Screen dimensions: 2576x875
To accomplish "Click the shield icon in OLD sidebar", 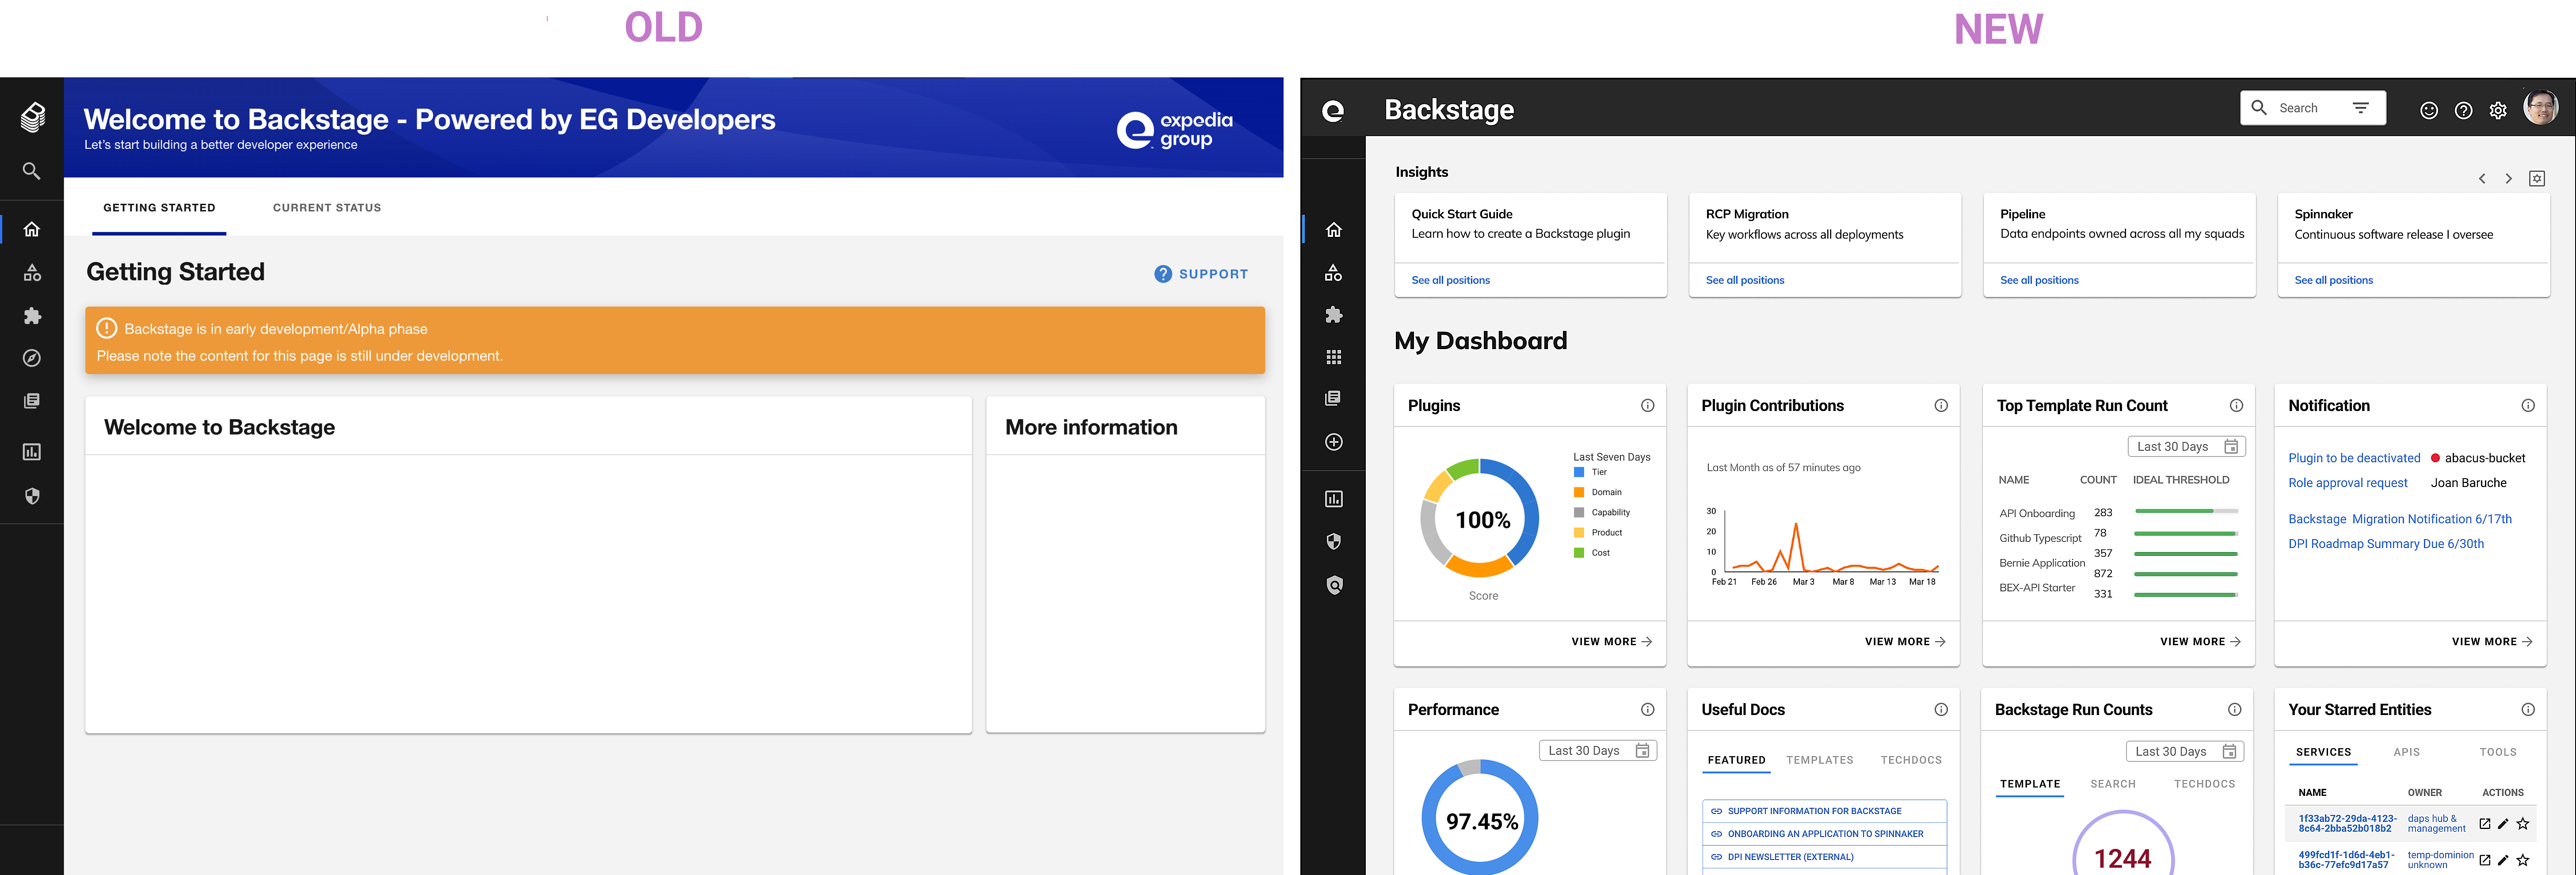I will [x=32, y=496].
